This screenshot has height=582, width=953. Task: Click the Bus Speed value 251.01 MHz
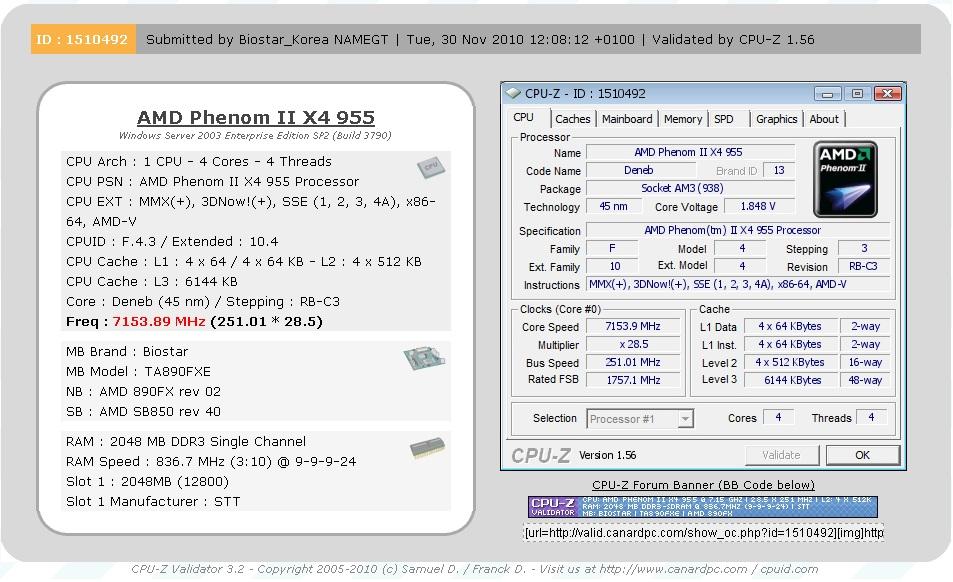(x=633, y=363)
